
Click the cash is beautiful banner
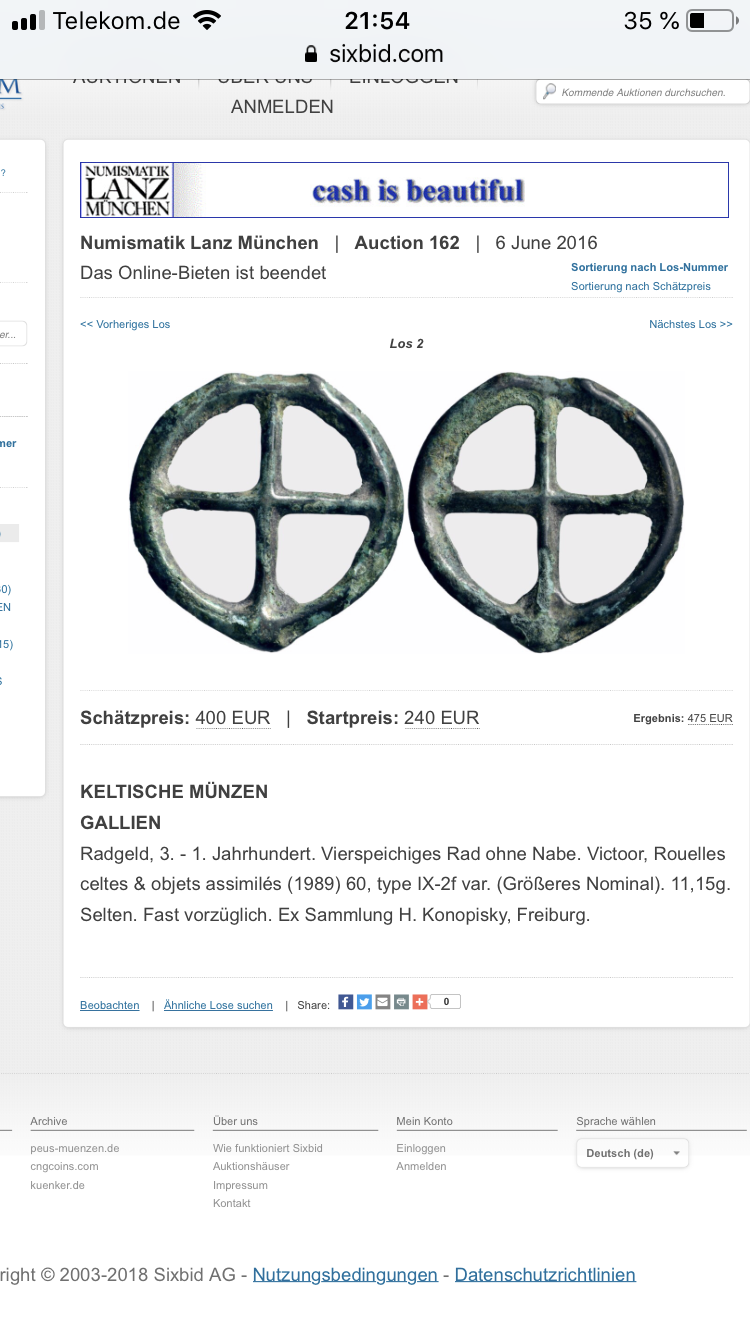click(418, 190)
